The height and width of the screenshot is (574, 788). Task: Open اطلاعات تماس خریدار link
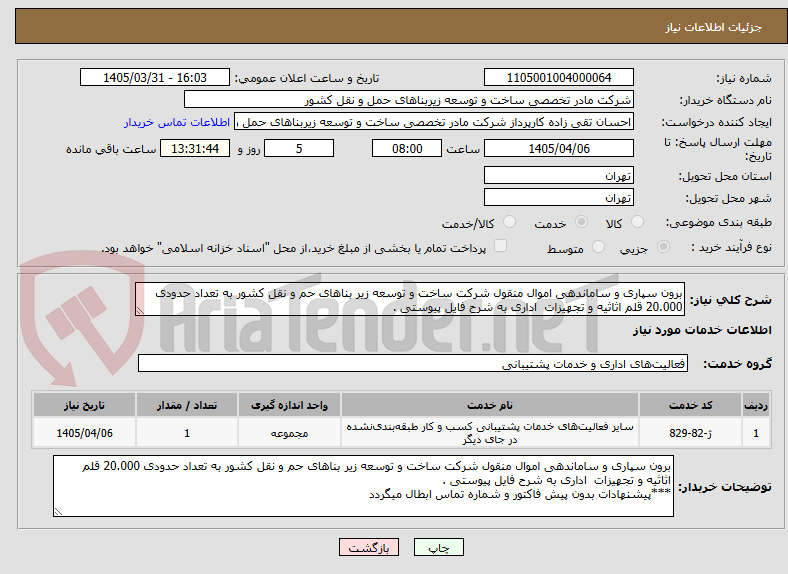[177, 122]
